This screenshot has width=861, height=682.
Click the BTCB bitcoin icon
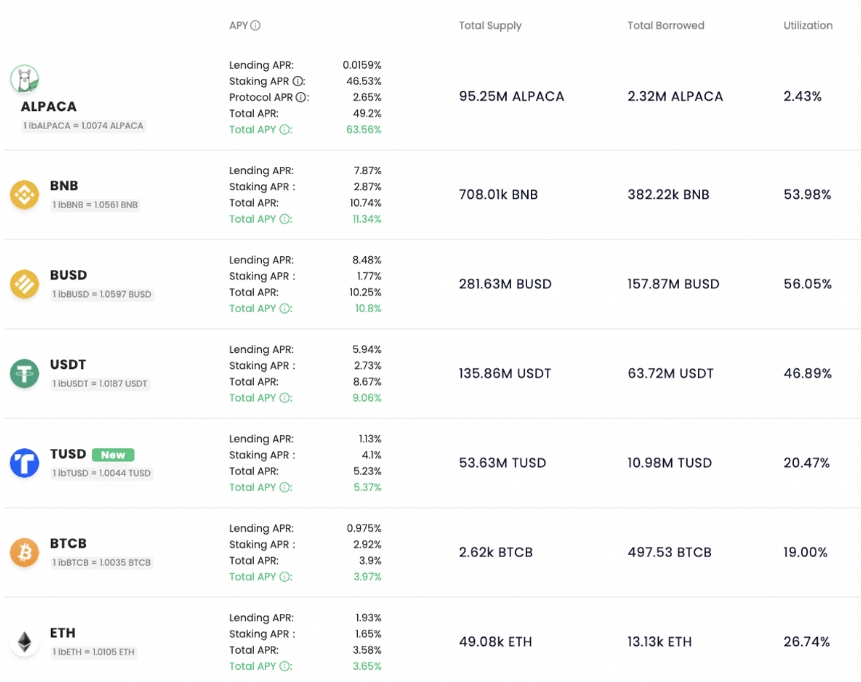[24, 552]
